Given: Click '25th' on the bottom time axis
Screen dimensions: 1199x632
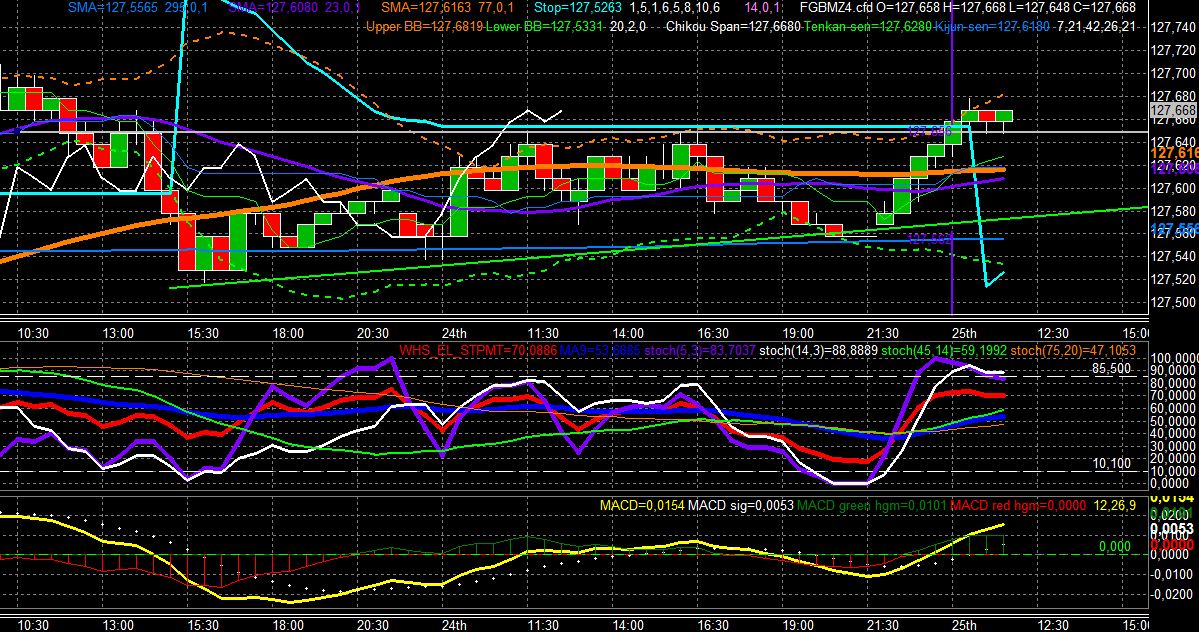Looking at the screenshot, I should click(964, 625).
